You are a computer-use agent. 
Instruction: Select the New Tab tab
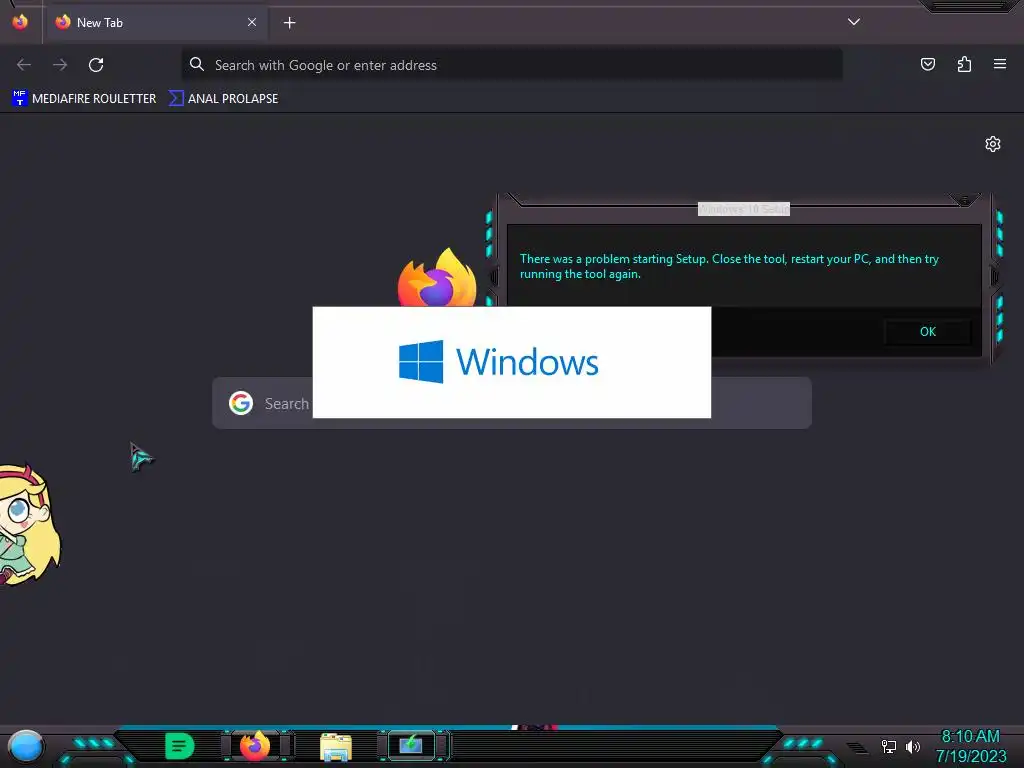[157, 23]
